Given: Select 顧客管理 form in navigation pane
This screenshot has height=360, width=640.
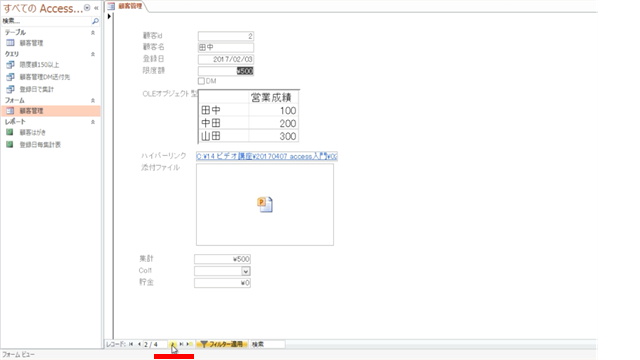Looking at the screenshot, I should (31, 111).
